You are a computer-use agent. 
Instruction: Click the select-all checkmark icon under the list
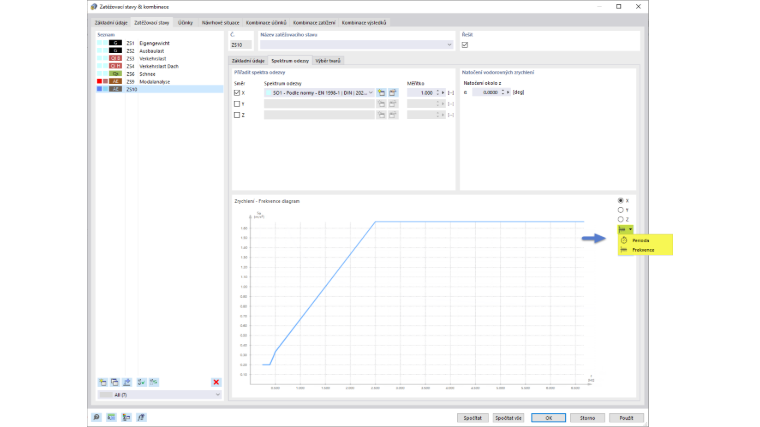coord(141,382)
